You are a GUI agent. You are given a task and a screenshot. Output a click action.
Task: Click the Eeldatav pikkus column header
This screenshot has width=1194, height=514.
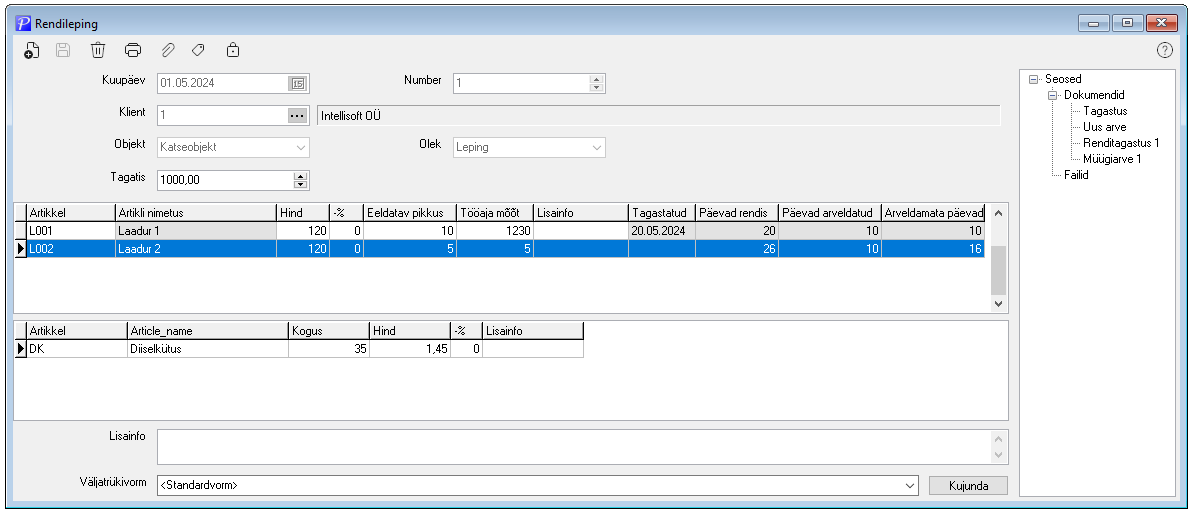(409, 212)
